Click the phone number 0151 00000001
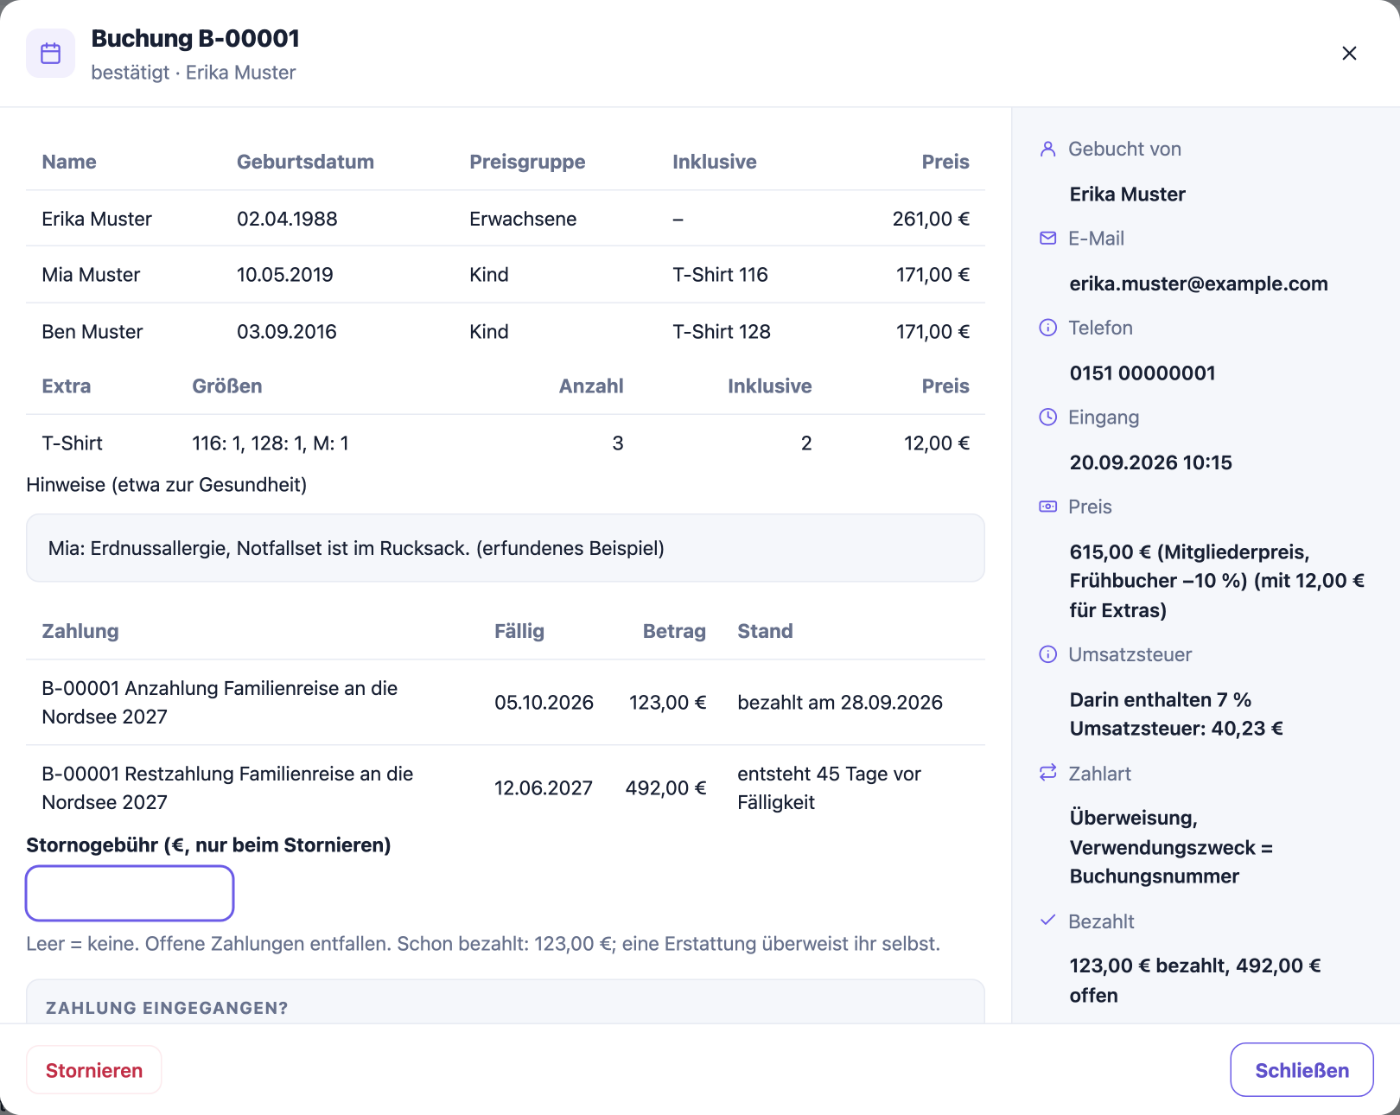Image resolution: width=1400 pixels, height=1115 pixels. point(1143,373)
